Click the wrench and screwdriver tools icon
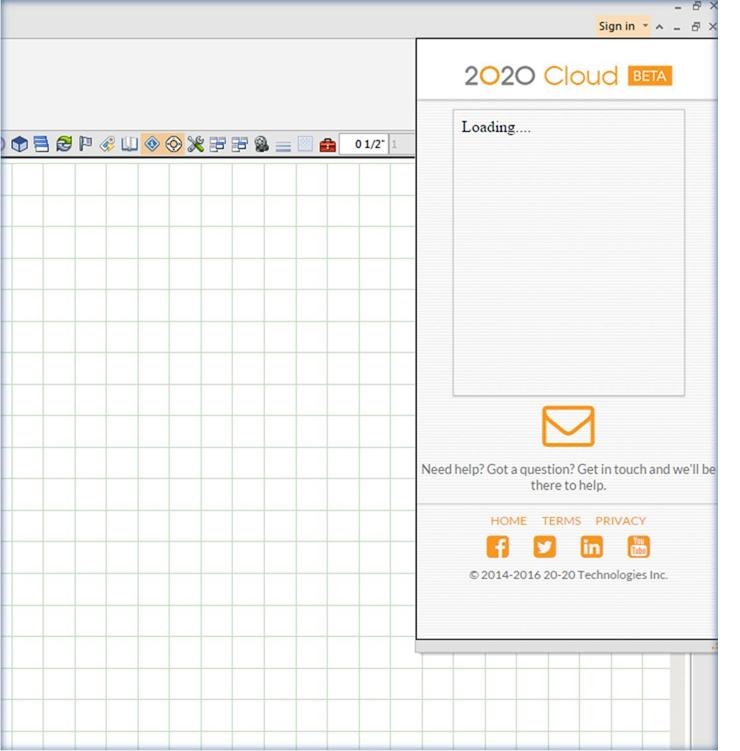This screenshot has width=740, height=751. 195,144
